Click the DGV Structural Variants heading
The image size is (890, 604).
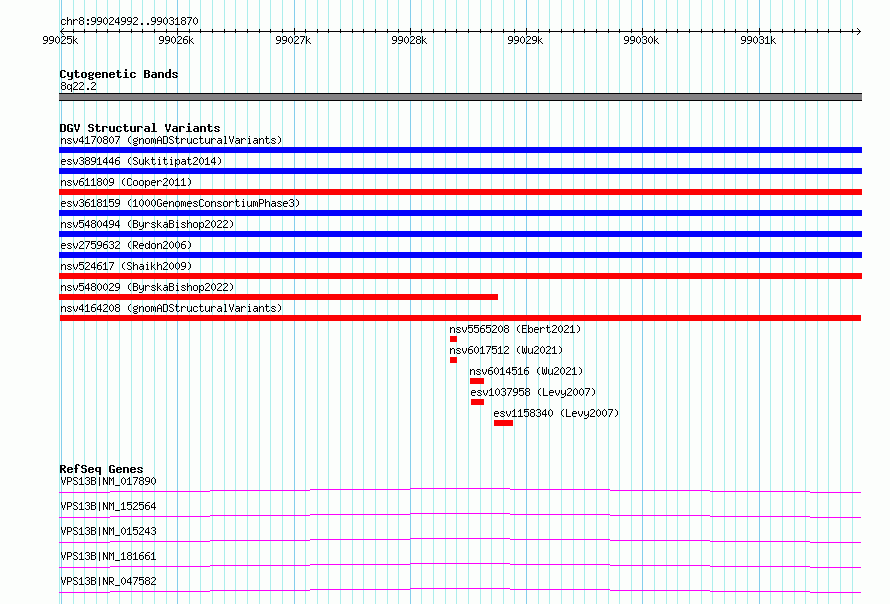pos(140,128)
